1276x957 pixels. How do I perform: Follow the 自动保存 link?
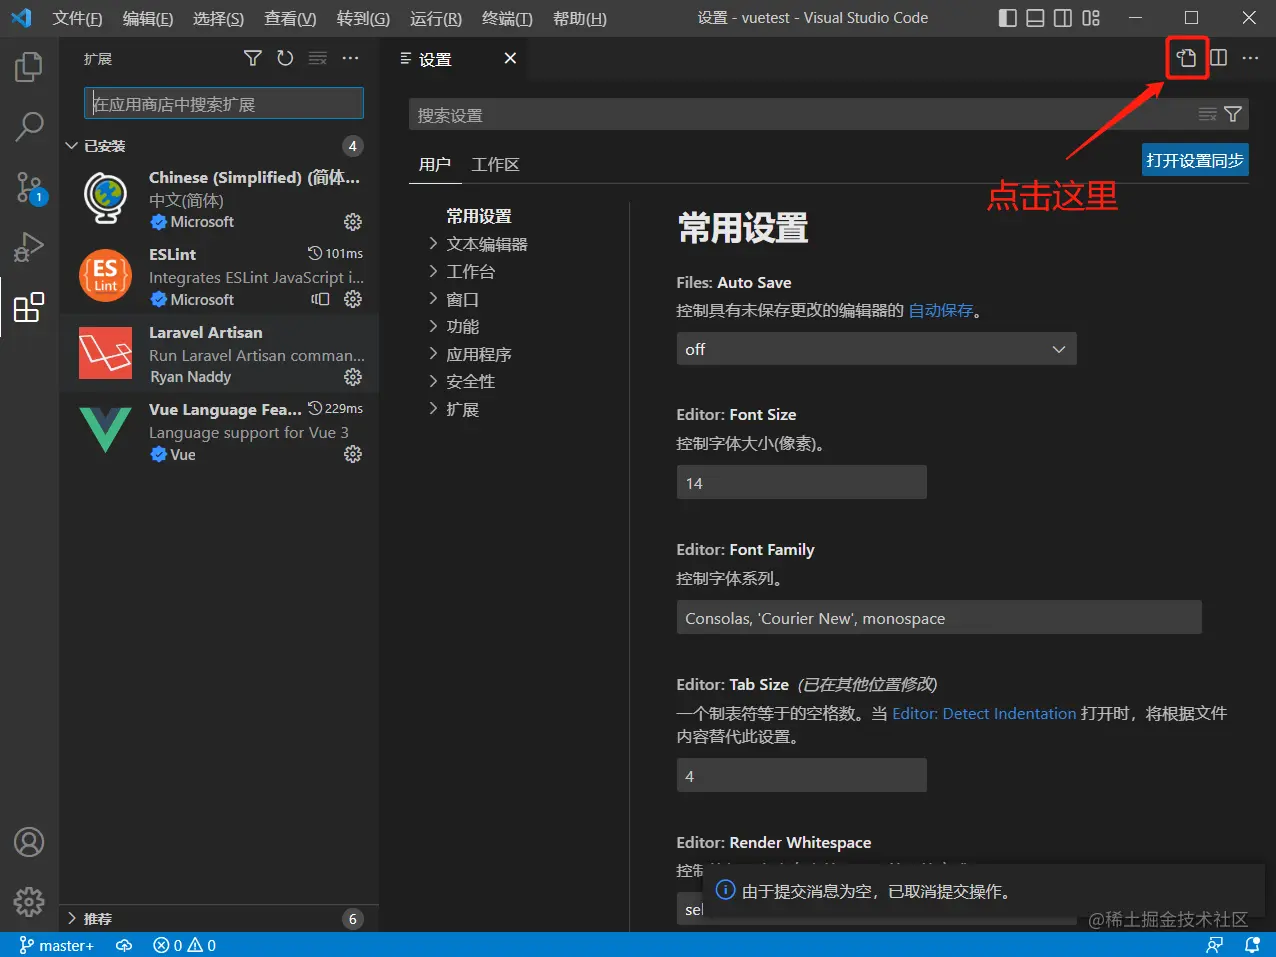[x=940, y=311]
